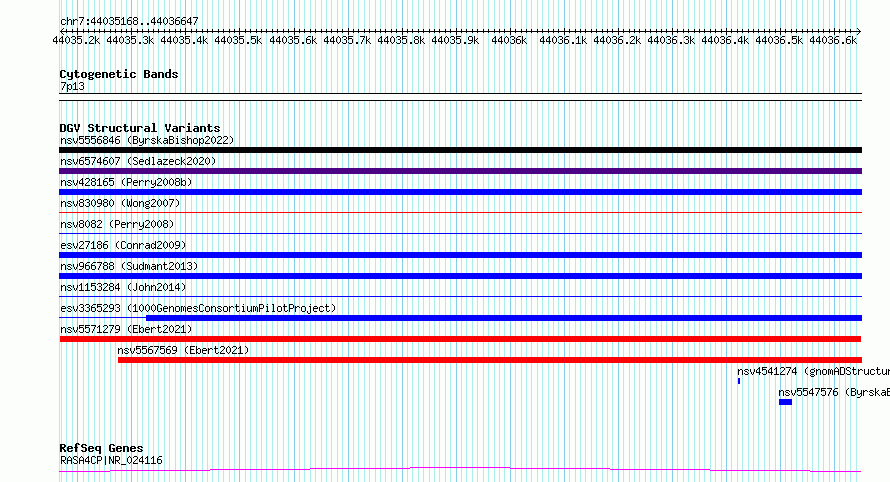The width and height of the screenshot is (890, 482).
Task: Open the nsv5547576 variant label
Action: pos(834,392)
